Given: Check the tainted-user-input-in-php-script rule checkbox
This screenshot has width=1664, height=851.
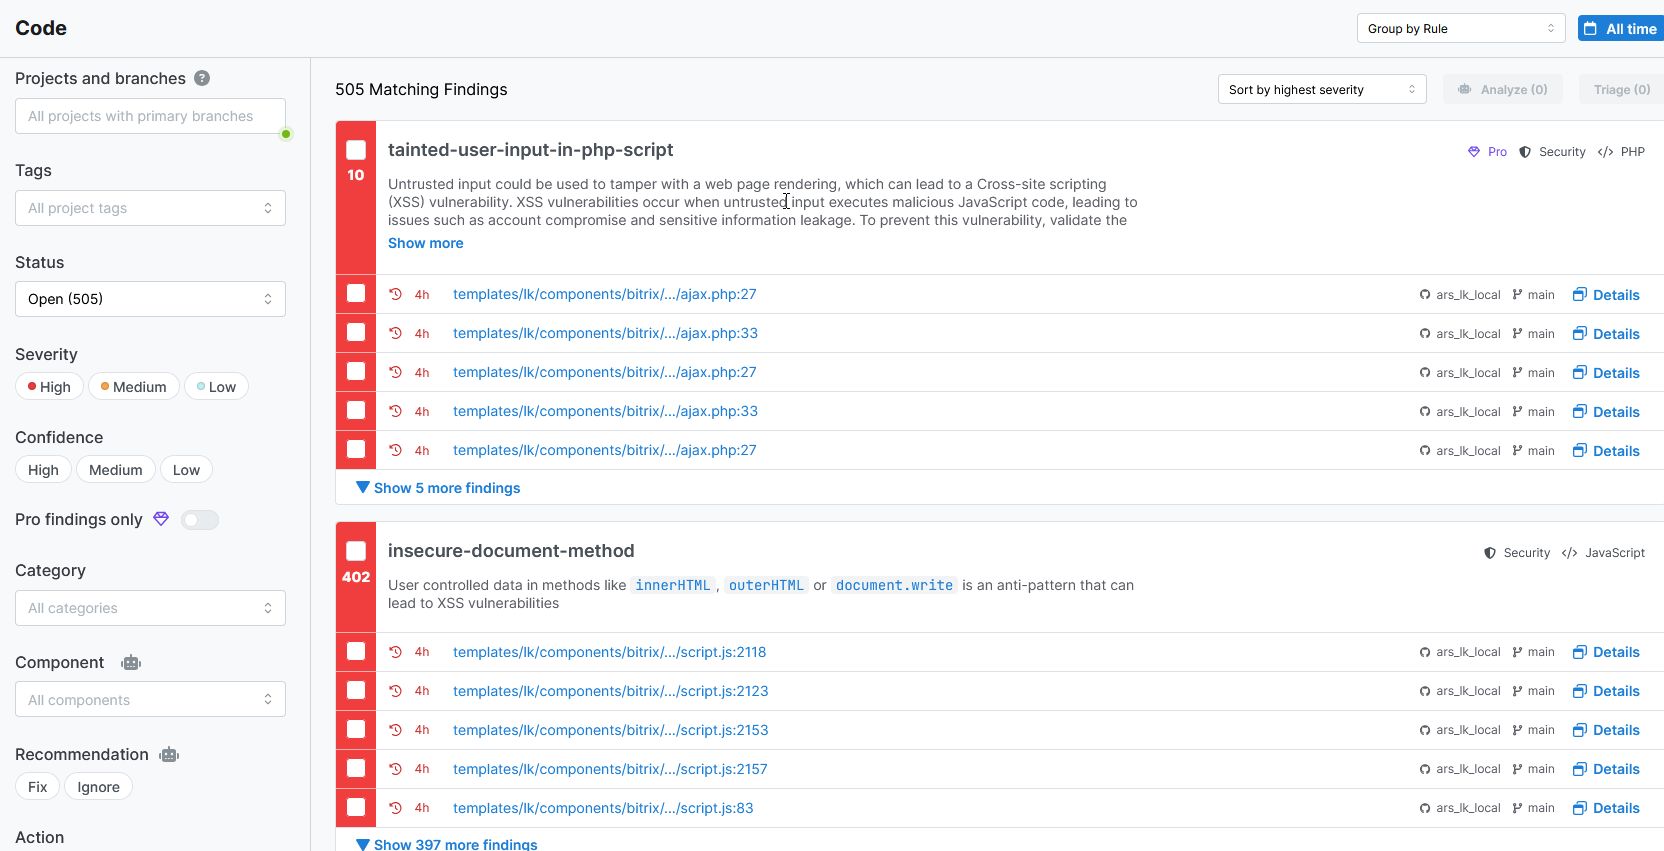Looking at the screenshot, I should click(x=356, y=150).
